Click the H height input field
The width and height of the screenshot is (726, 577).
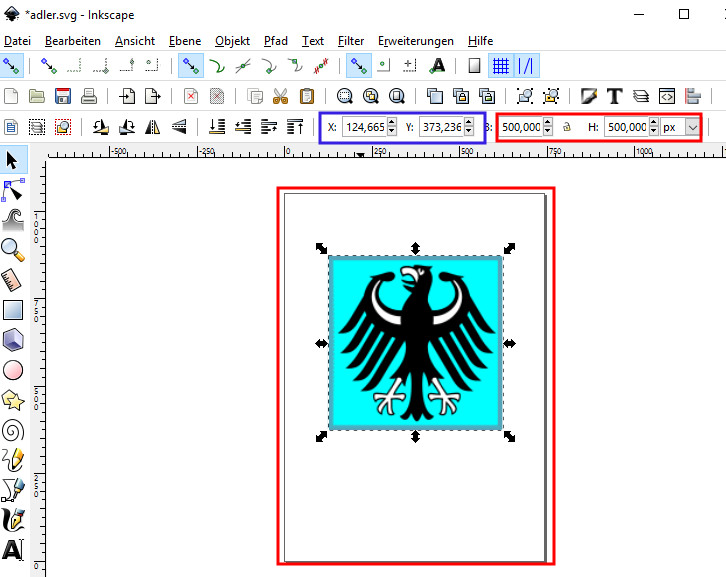coord(626,127)
